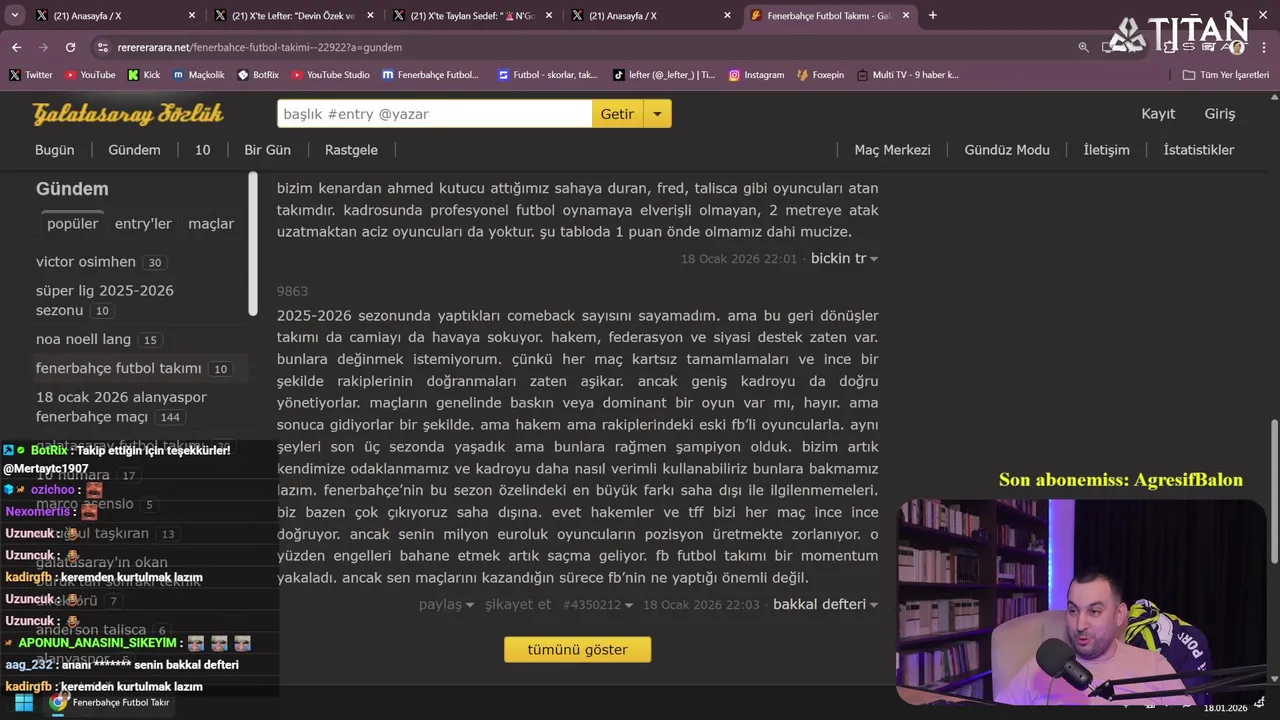Open the 10 menu item
The width and height of the screenshot is (1280, 720).
tap(203, 150)
